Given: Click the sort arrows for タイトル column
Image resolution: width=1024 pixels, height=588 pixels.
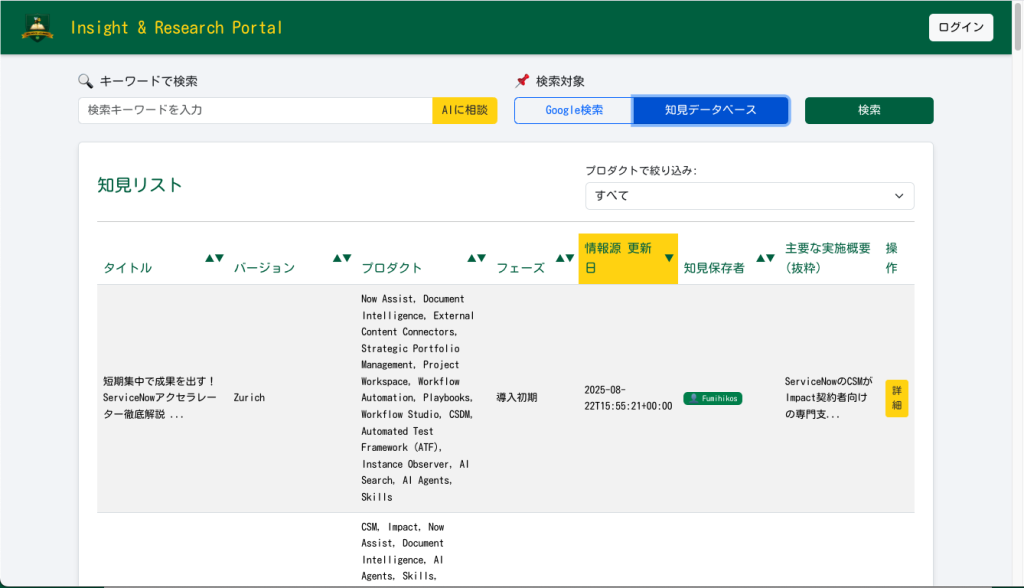Looking at the screenshot, I should (214, 258).
